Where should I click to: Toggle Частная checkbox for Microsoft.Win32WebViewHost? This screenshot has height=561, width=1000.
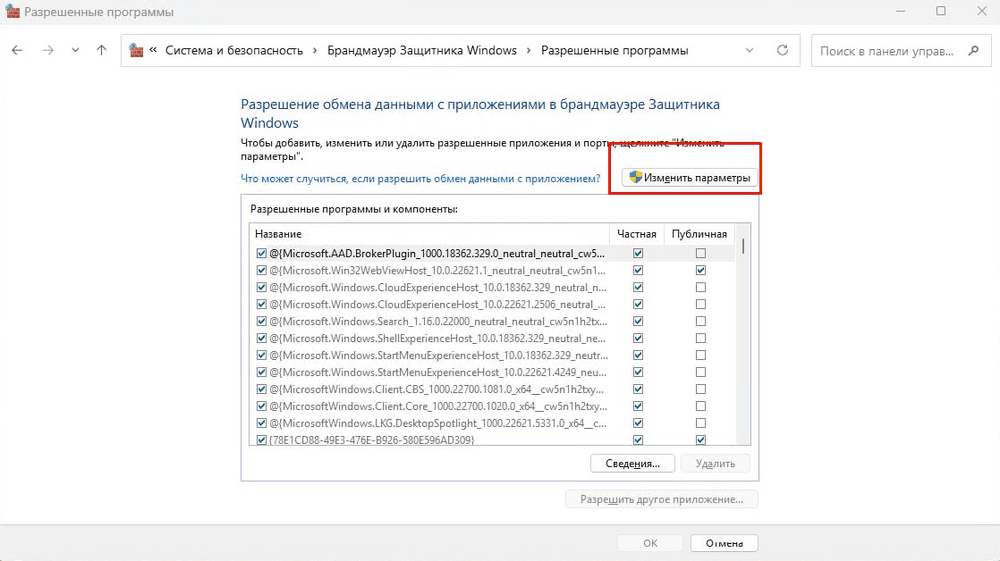(638, 271)
